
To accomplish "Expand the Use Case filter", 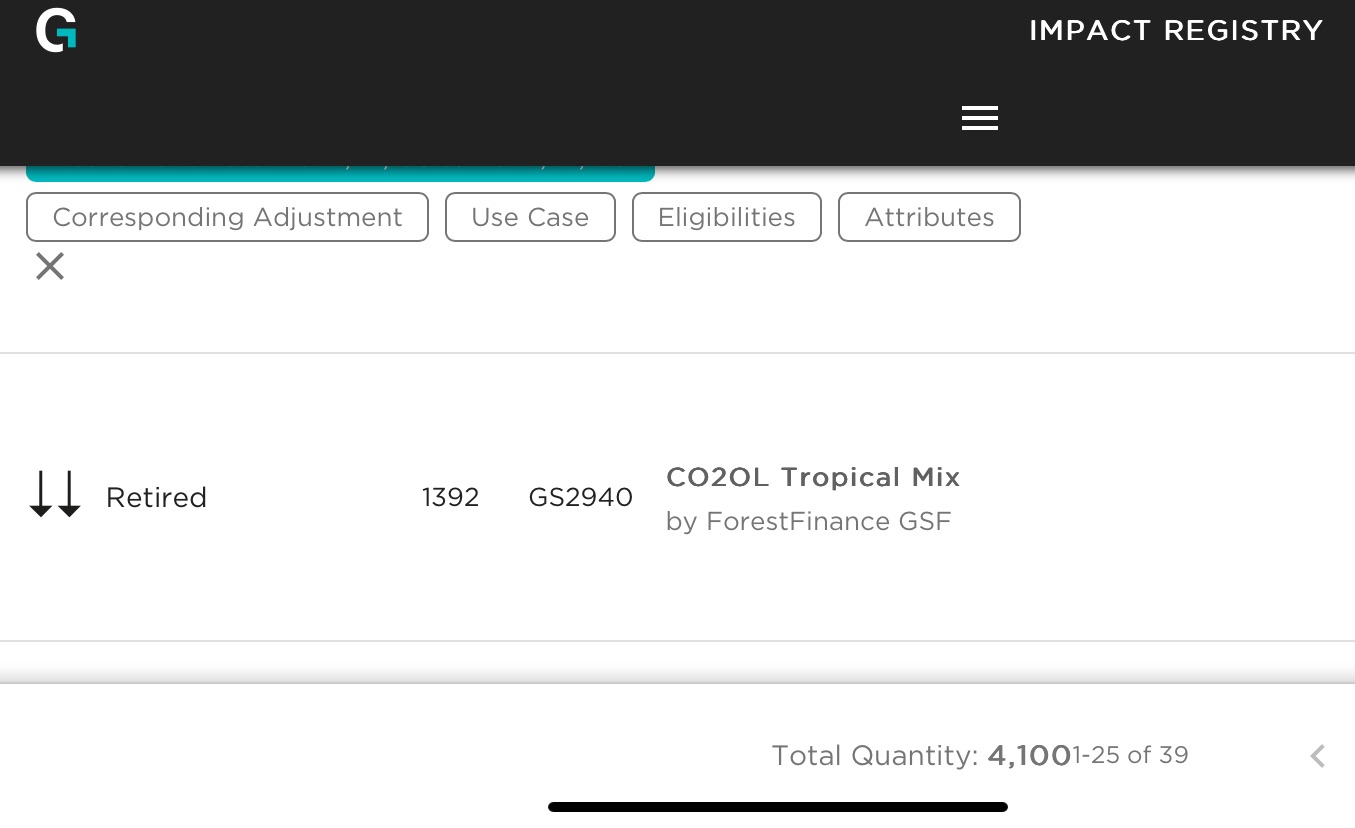I will point(530,217).
